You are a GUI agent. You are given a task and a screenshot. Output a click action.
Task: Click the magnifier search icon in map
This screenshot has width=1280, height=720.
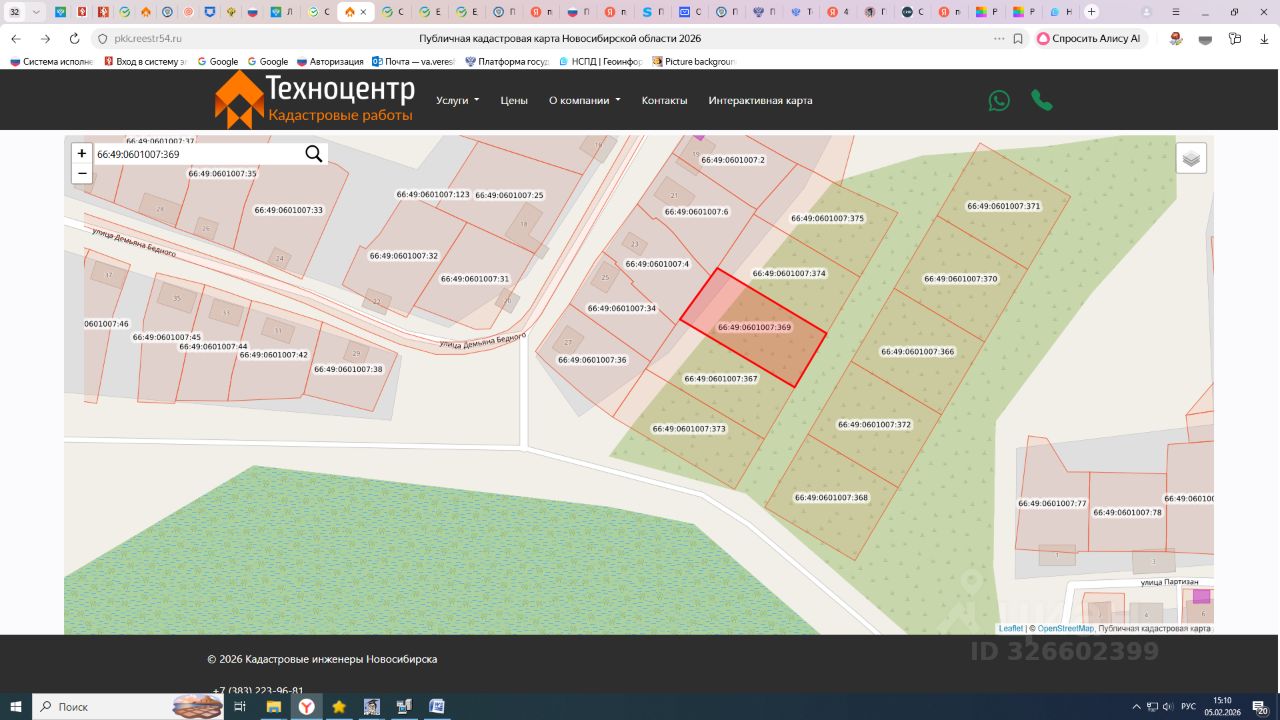pyautogui.click(x=314, y=154)
